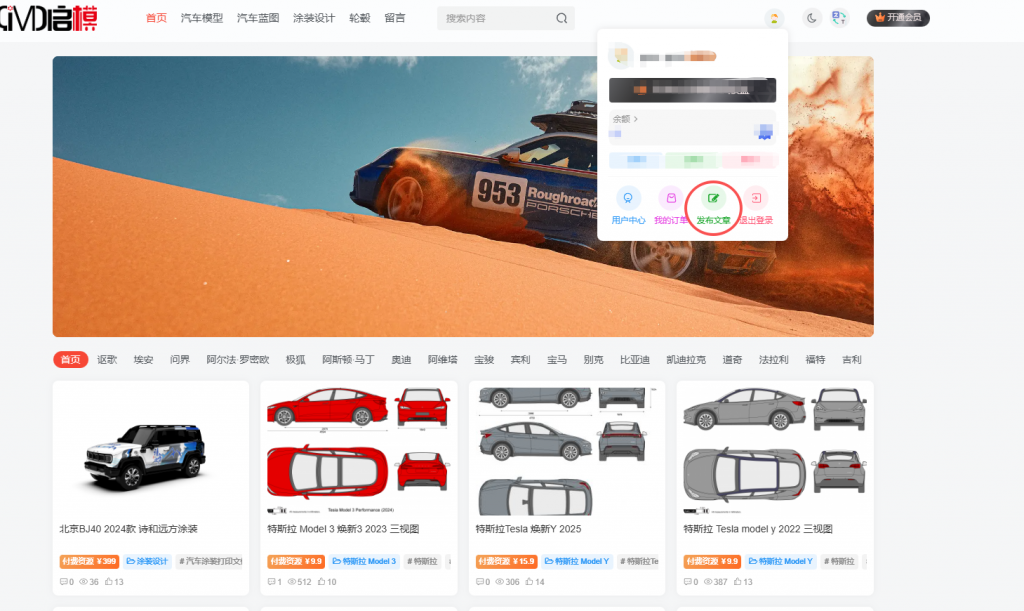The height and width of the screenshot is (611, 1024).
Task: Click the 开通会员 membership button
Action: click(898, 17)
